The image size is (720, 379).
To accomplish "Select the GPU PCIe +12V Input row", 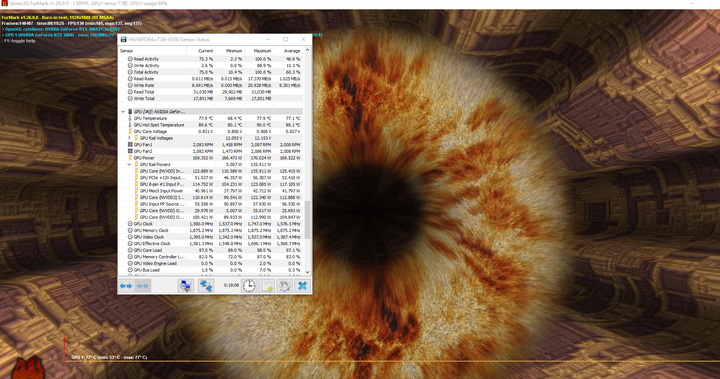I will [211, 177].
